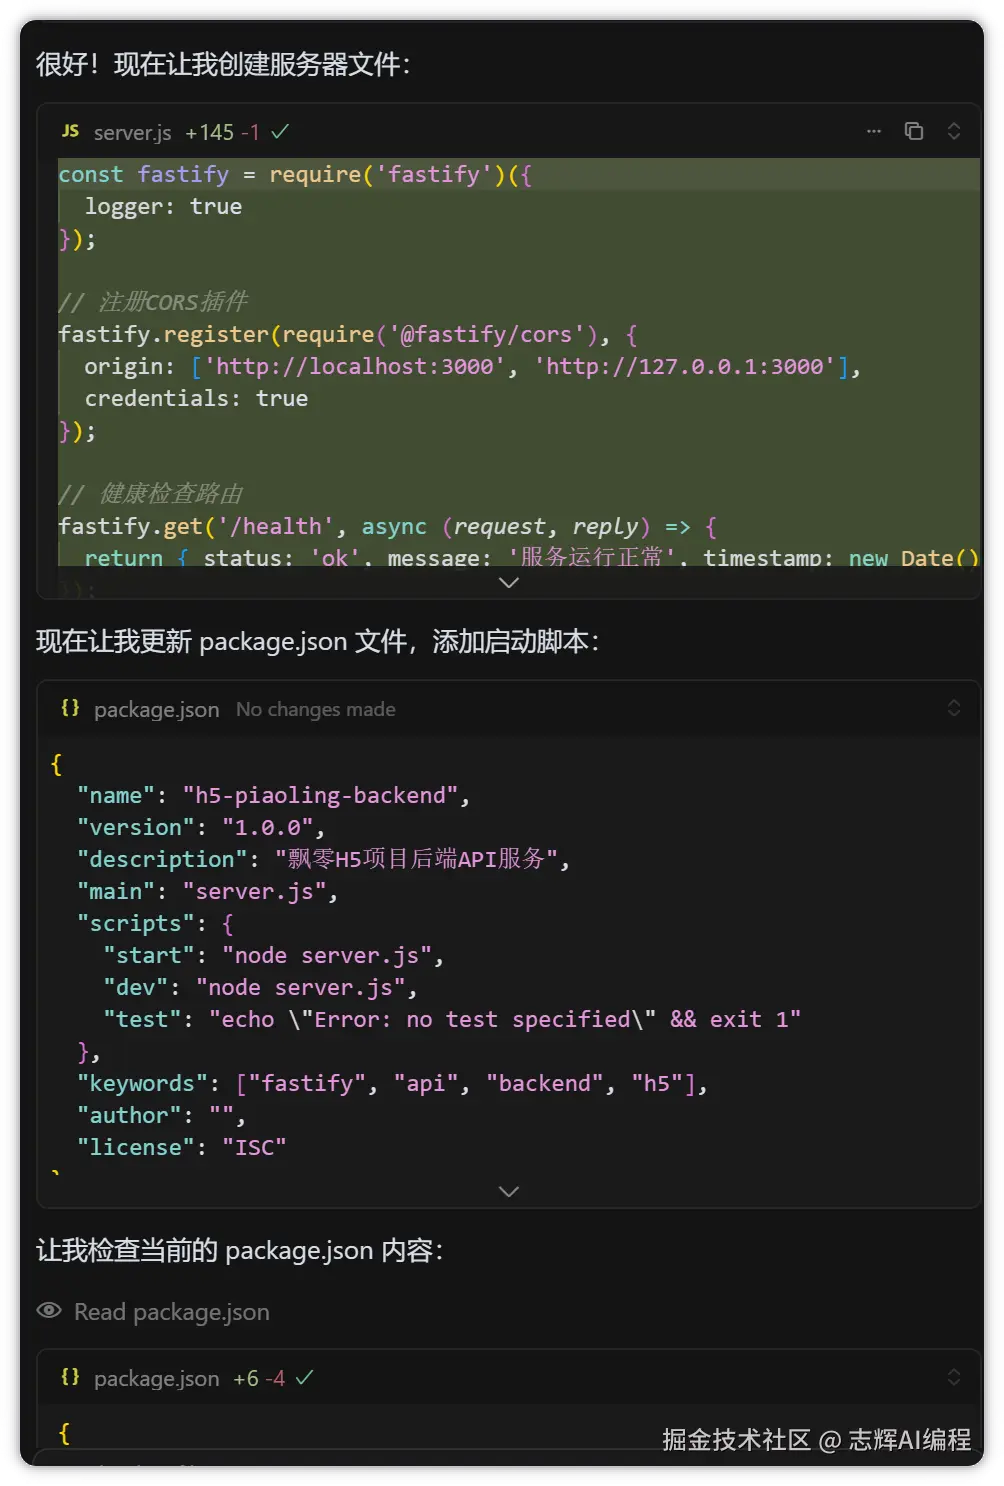Viewport: 1004px width, 1486px height.
Task: Click the eye icon beside Read package.json
Action: [x=49, y=1311]
